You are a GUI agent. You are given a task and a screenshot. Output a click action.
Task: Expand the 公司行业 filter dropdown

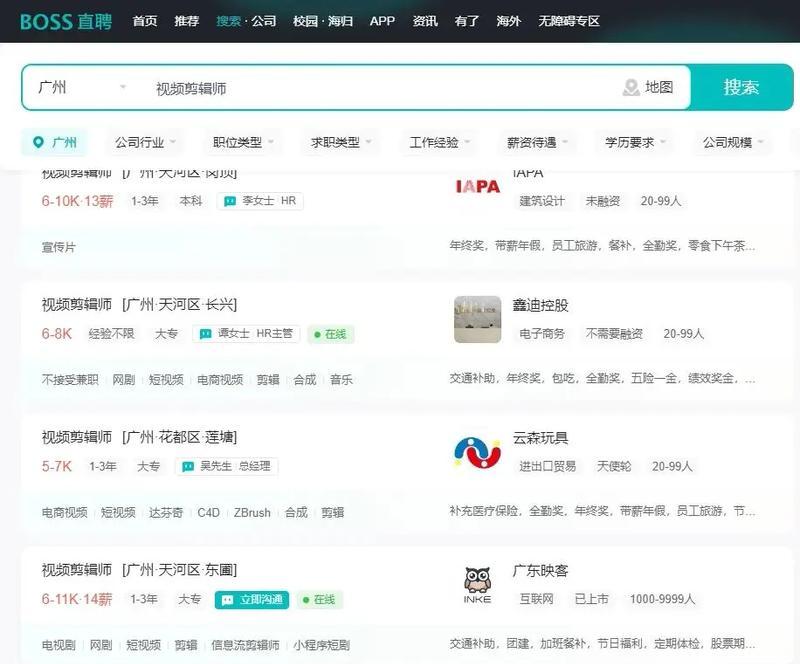(x=145, y=142)
